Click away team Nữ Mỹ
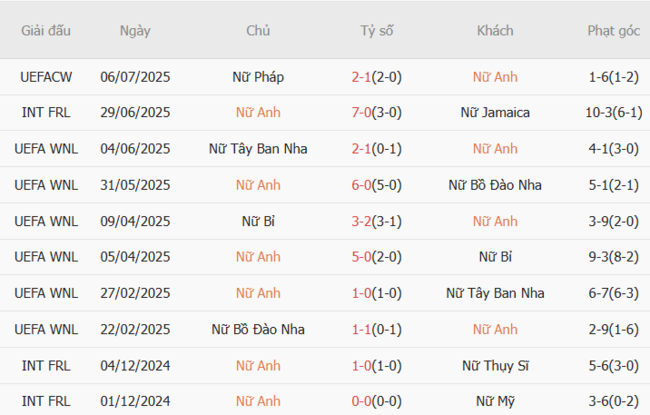Screen dimensions: 650x415 [495, 401]
